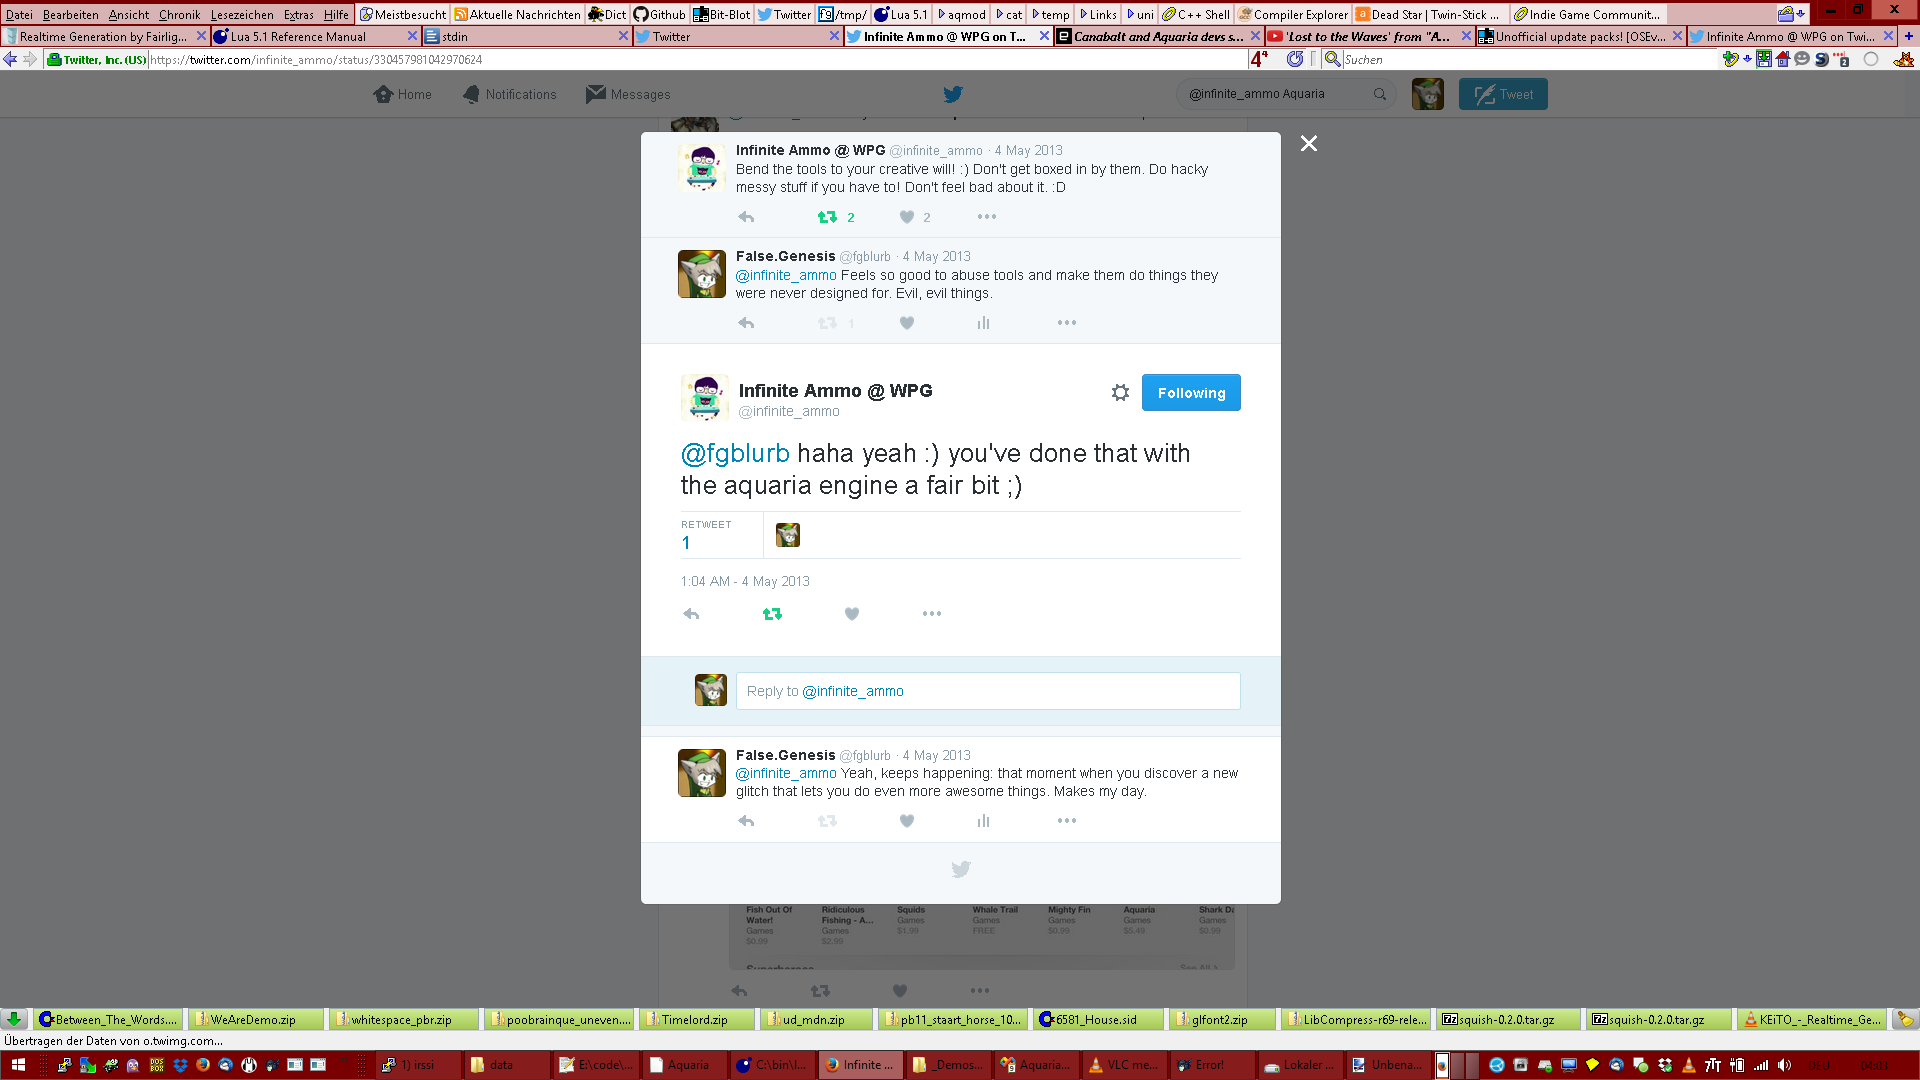Retweet the 'Yeah, keeps happening' tweet
Screen dimensions: 1920x1080
(x=827, y=821)
